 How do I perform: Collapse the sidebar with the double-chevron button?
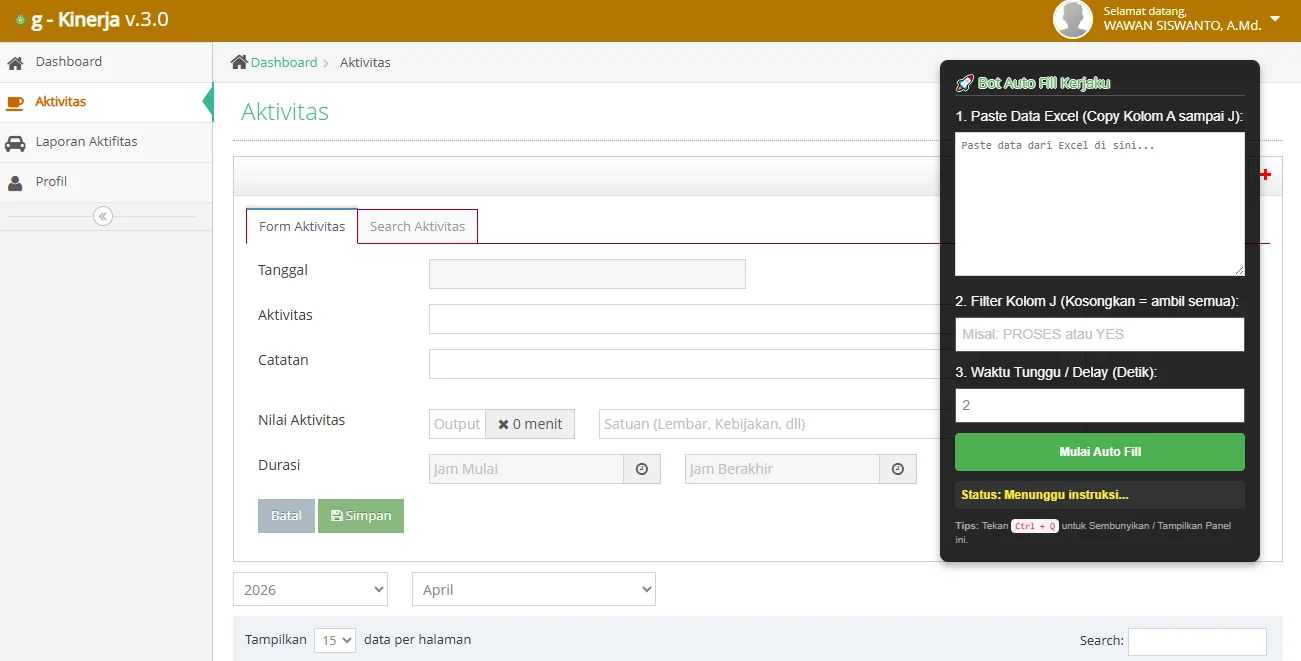103,216
